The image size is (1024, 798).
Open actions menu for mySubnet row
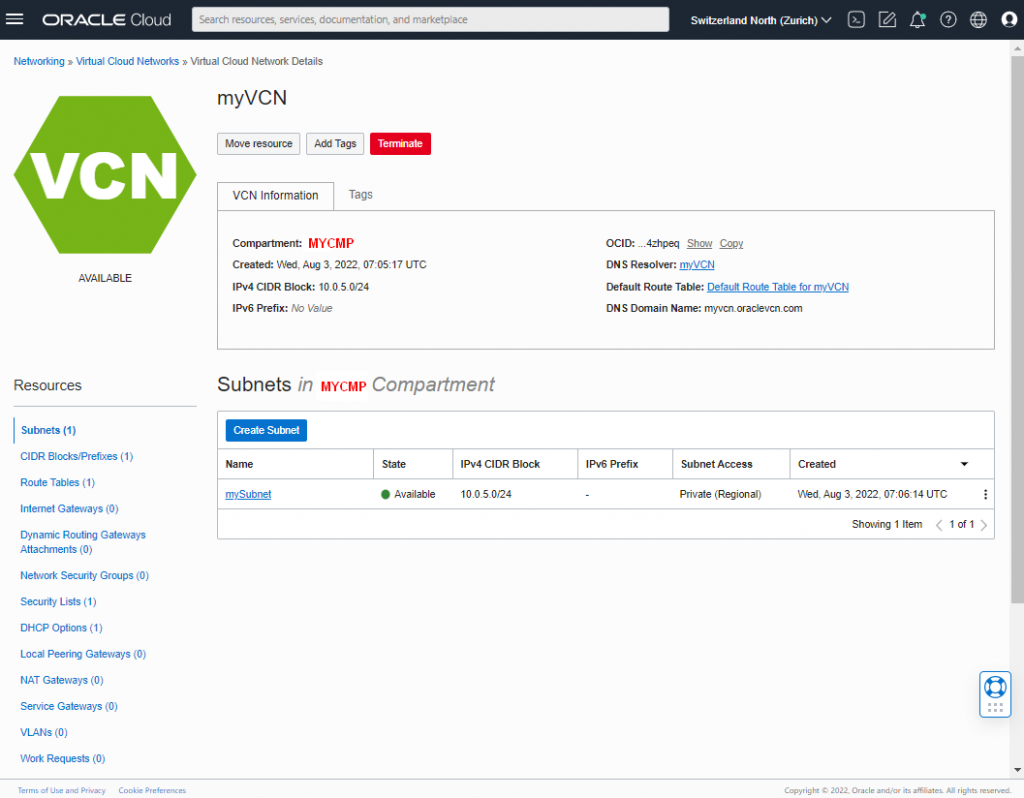pos(985,494)
